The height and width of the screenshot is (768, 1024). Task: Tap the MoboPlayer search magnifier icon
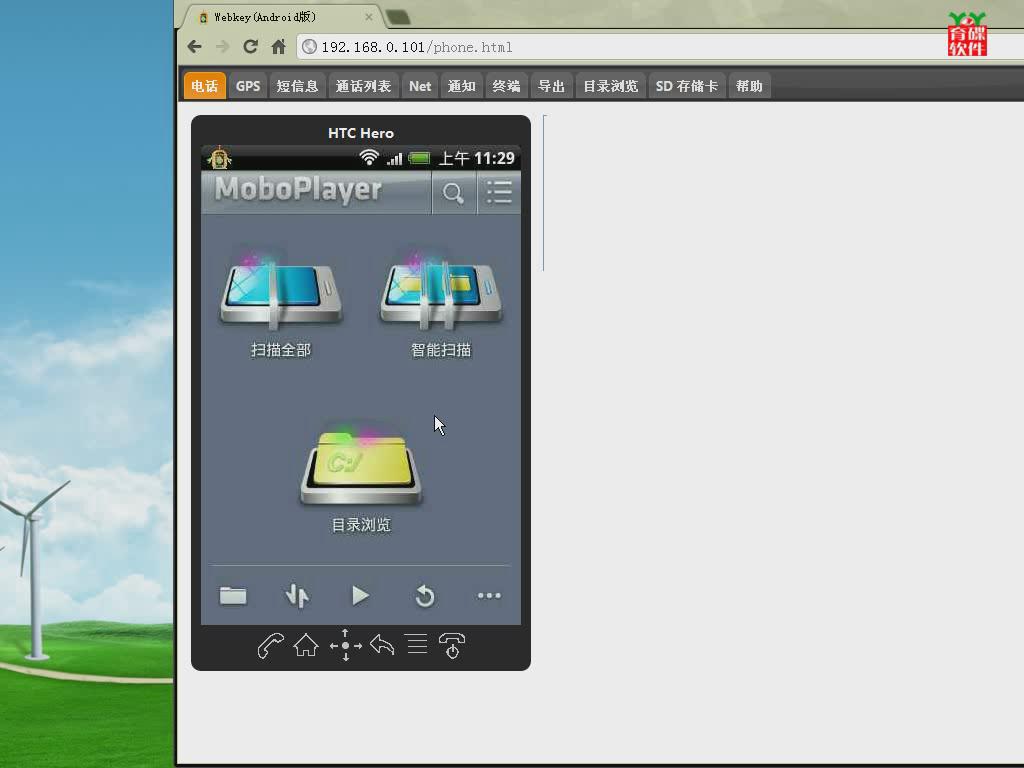(453, 193)
